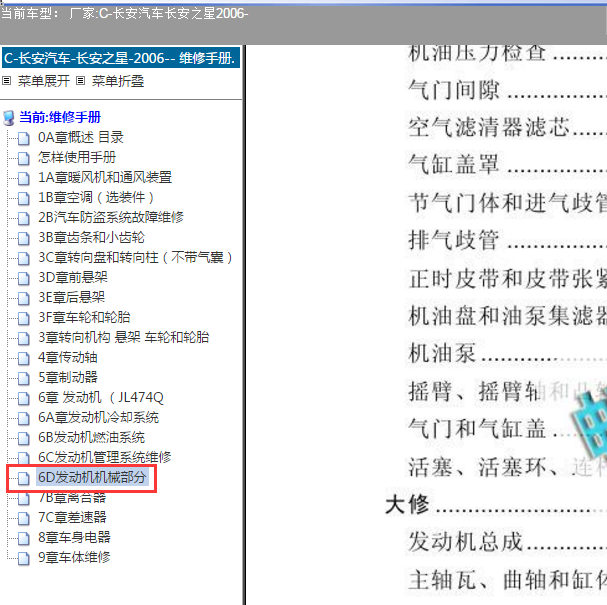Click page icon beside 6章 发动机 (JL474Q

pyautogui.click(x=24, y=398)
